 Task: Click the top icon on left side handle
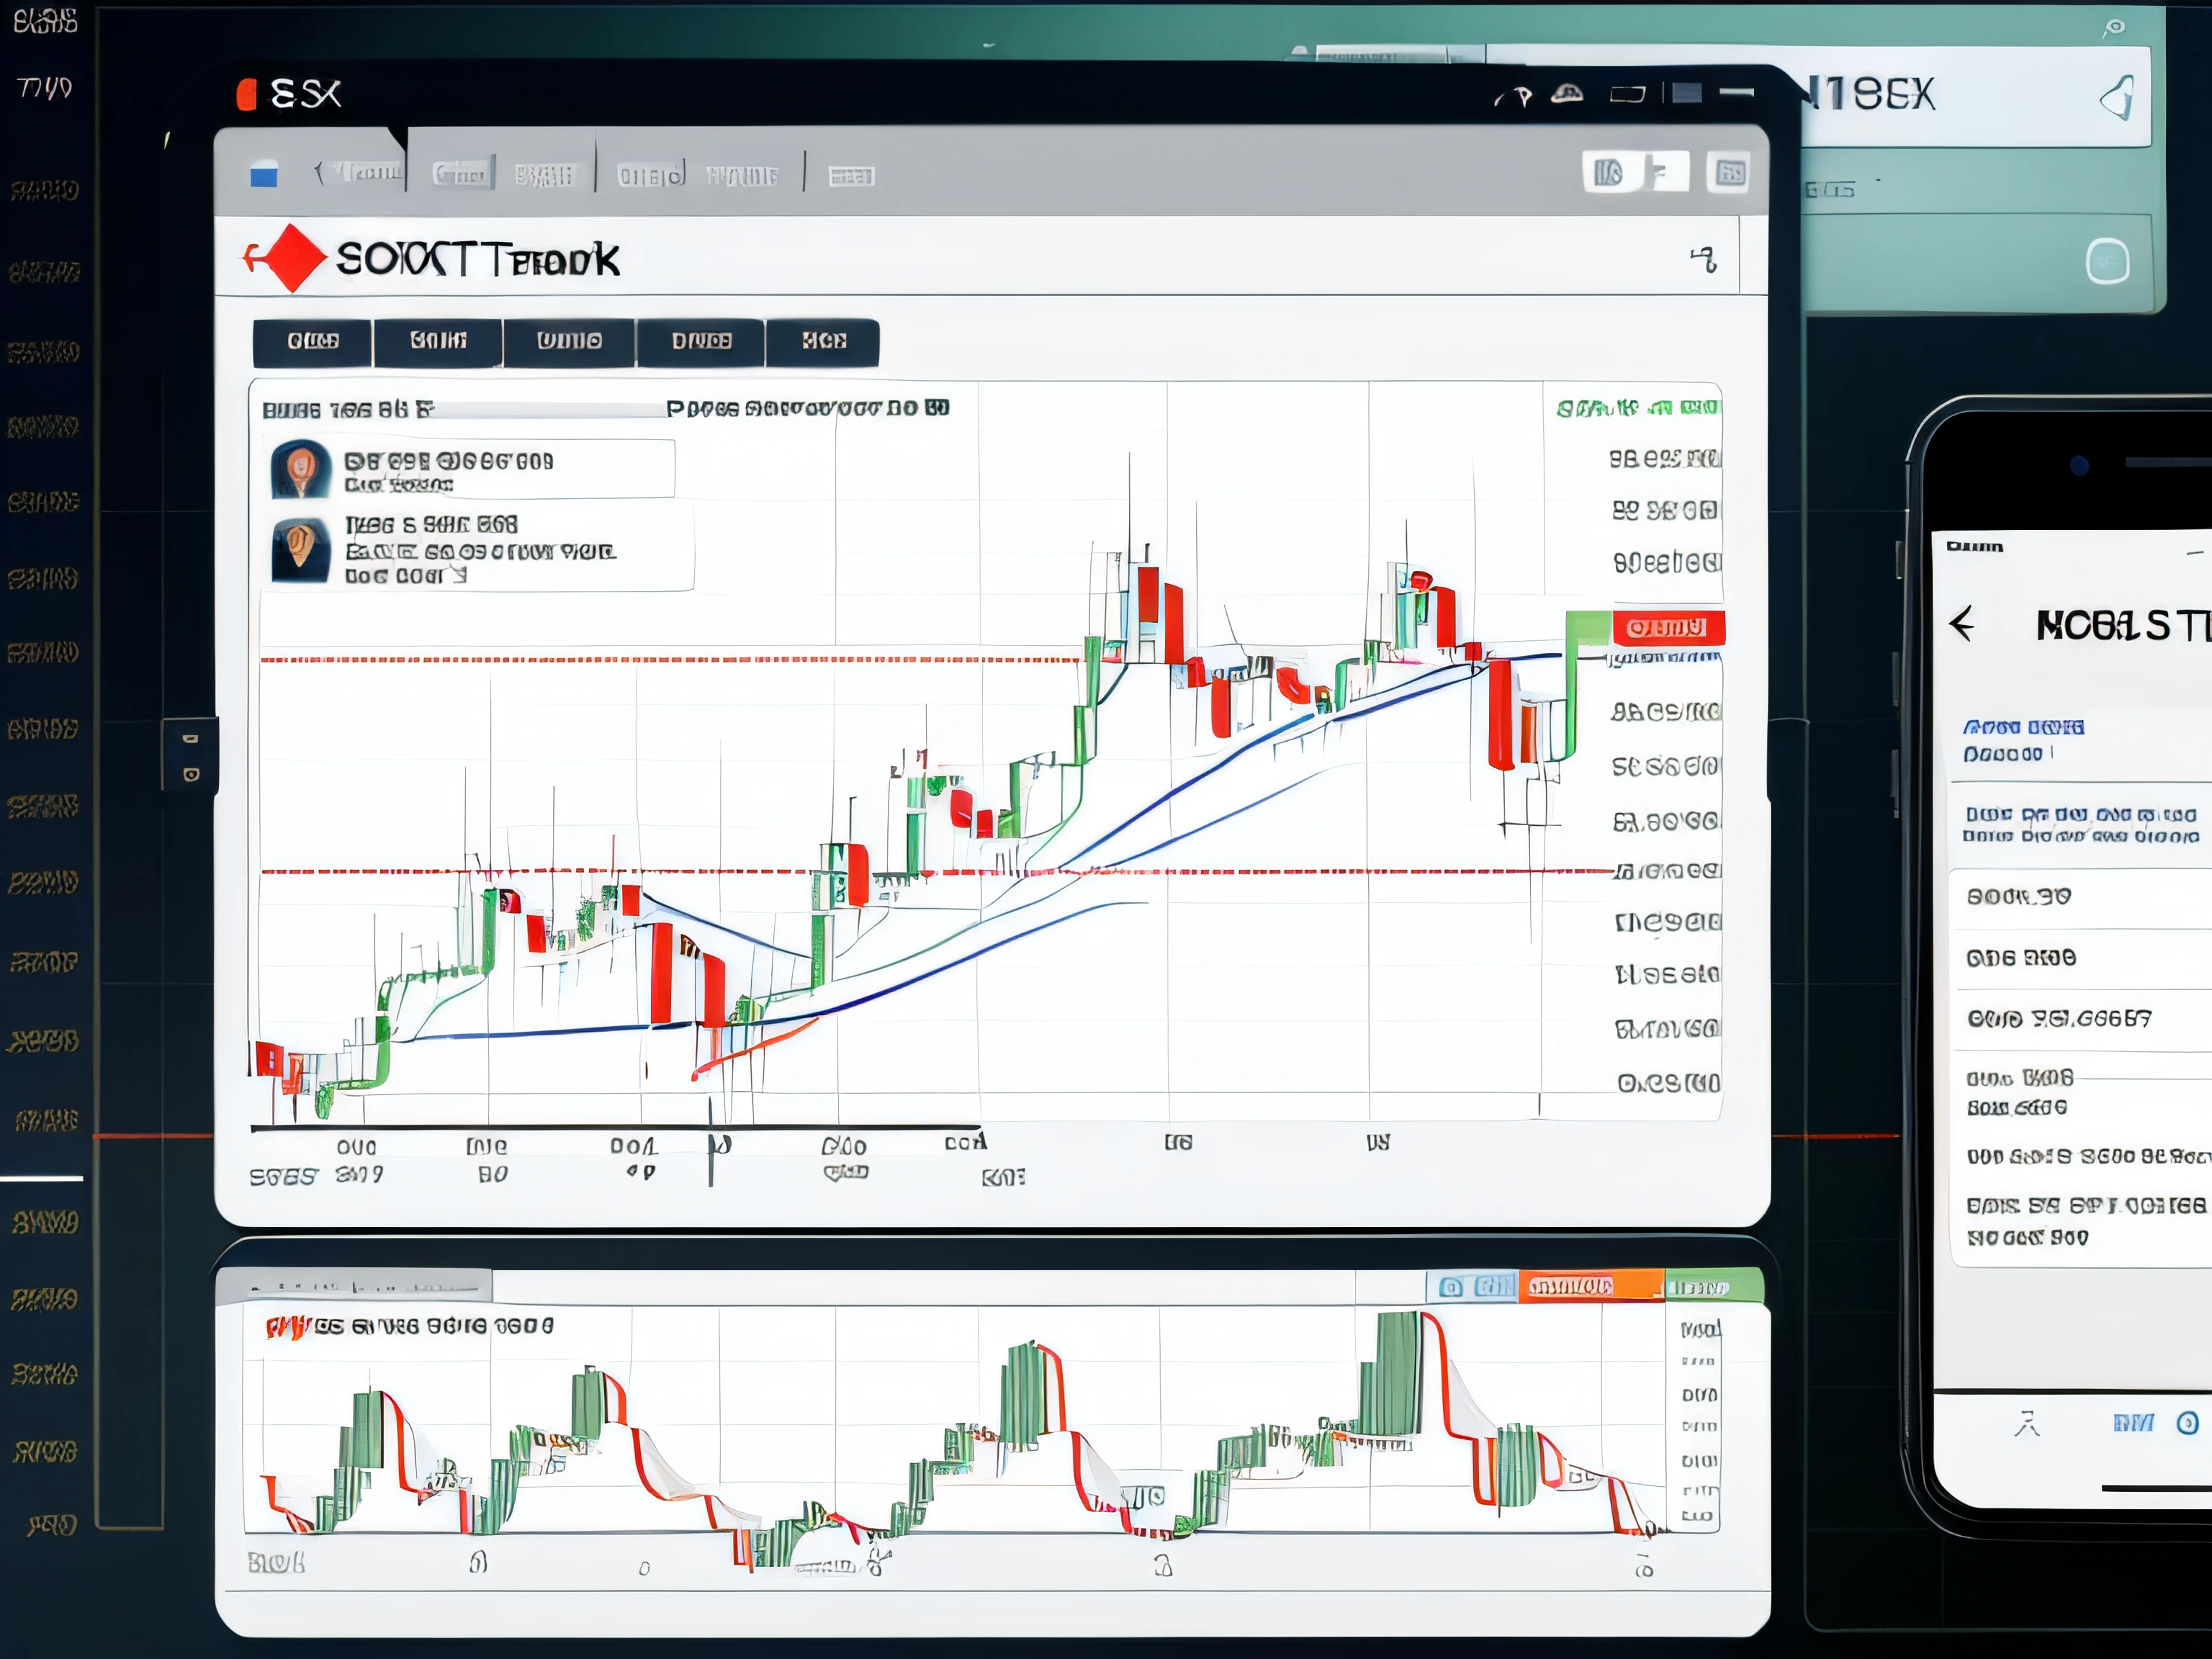click(x=191, y=739)
